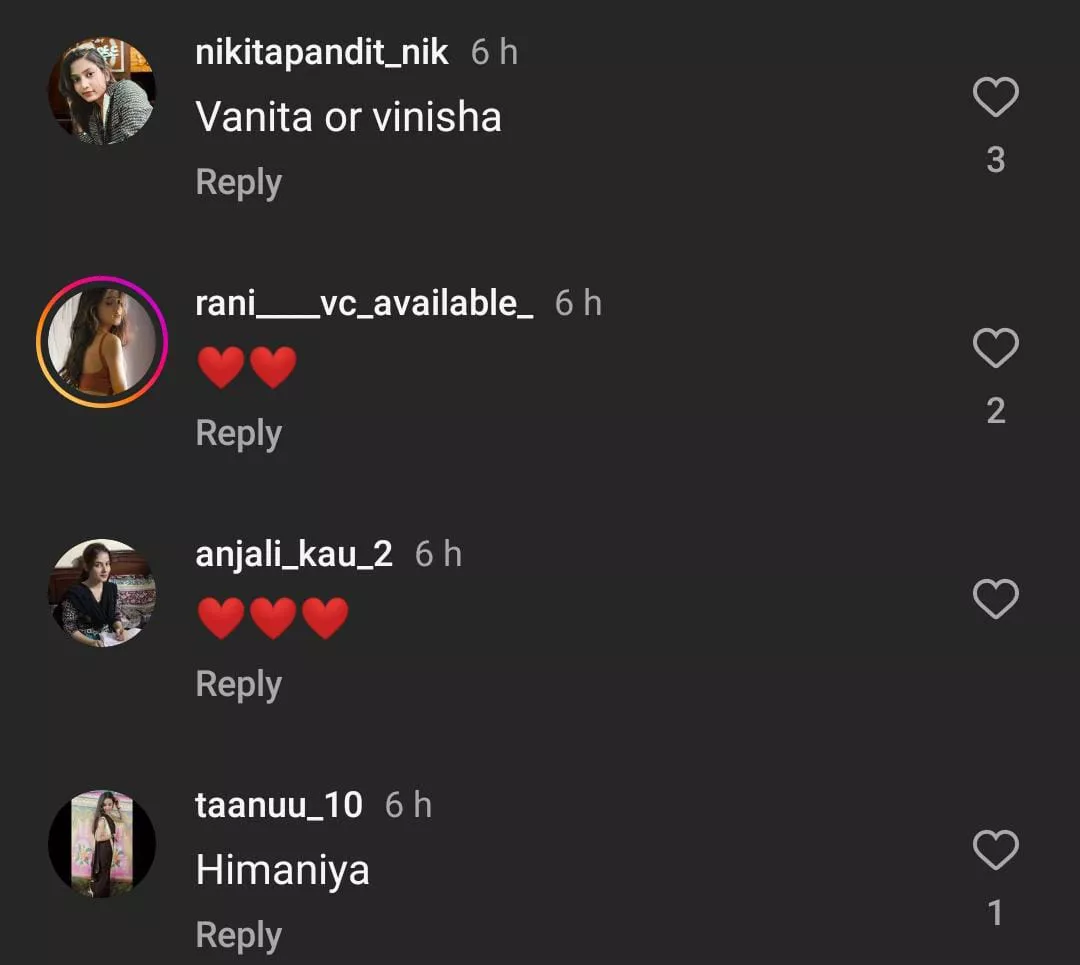Like the comment by nikitapandit_nik
Image resolution: width=1080 pixels, height=965 pixels.
click(x=995, y=98)
